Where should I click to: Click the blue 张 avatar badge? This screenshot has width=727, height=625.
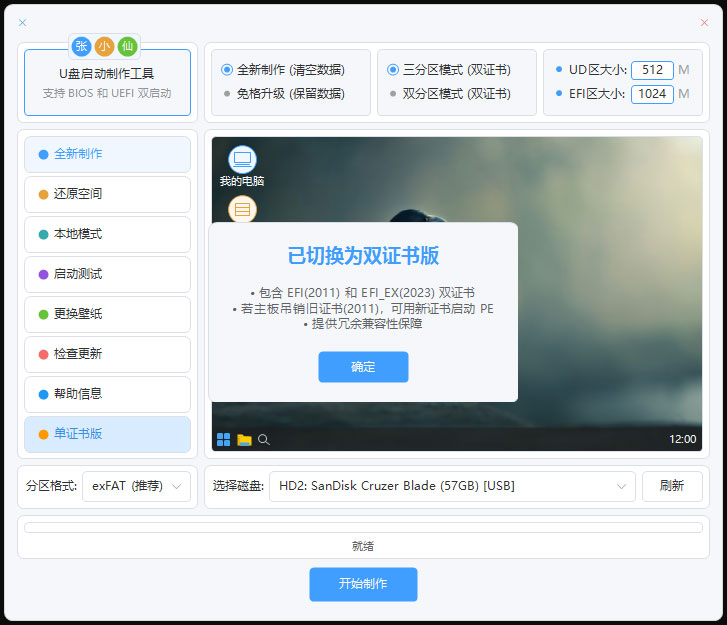[82, 47]
